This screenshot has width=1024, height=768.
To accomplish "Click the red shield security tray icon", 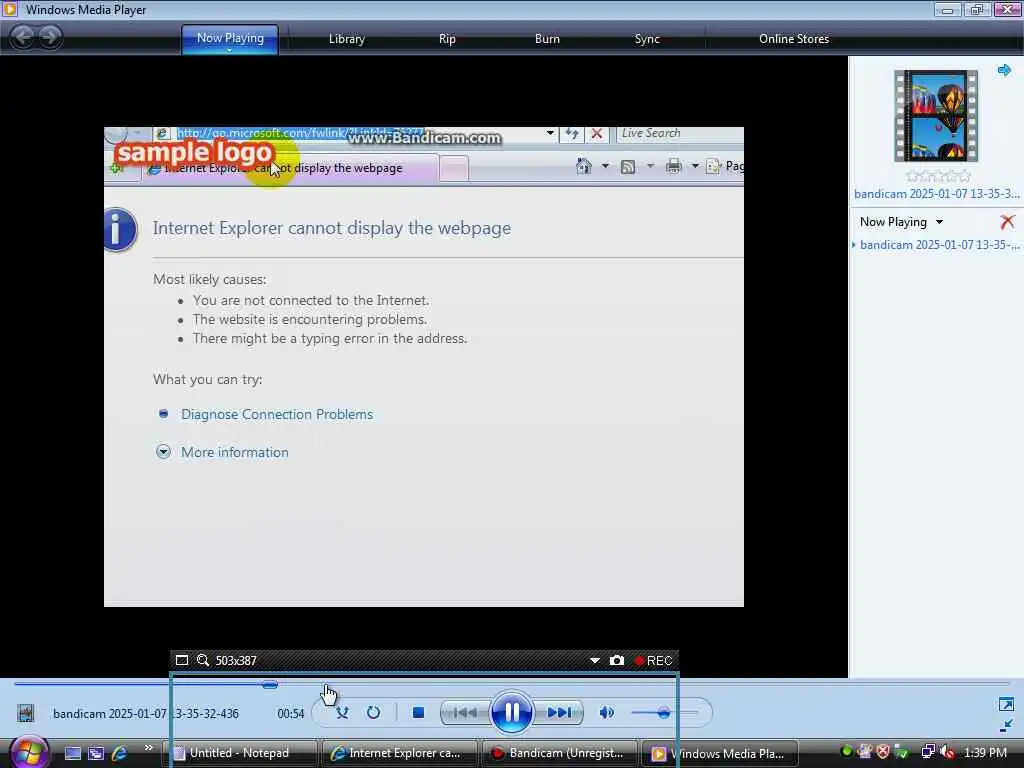I will point(883,752).
